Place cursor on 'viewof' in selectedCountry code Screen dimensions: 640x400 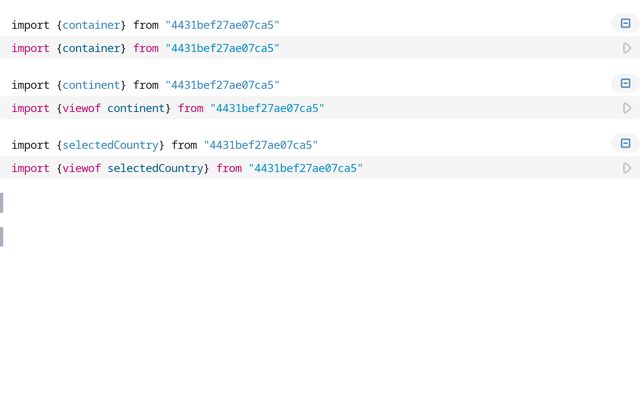(x=81, y=168)
